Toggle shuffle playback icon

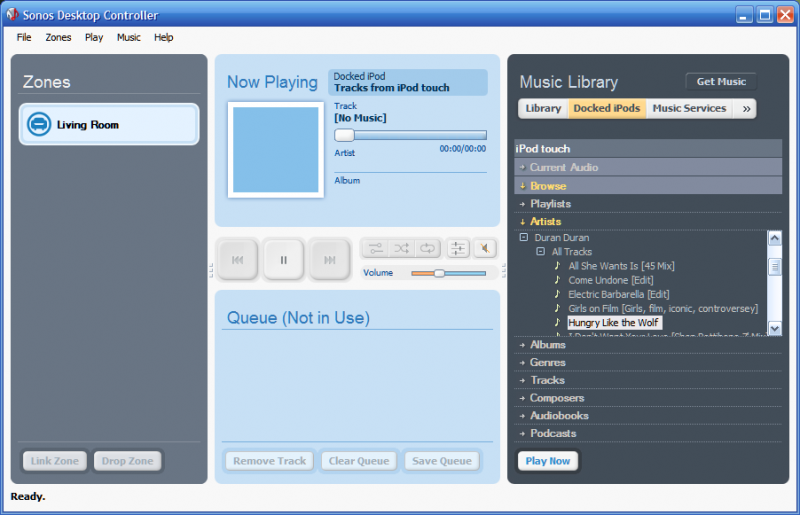[402, 249]
